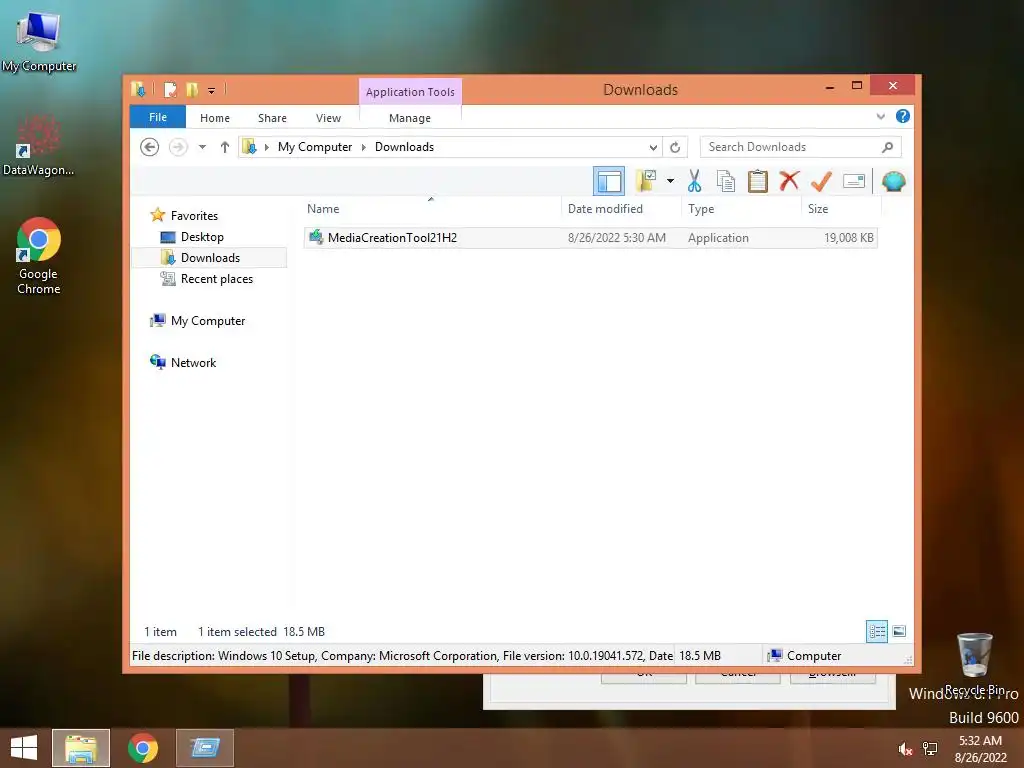
Task: Click Computer in the status bar
Action: 805,656
